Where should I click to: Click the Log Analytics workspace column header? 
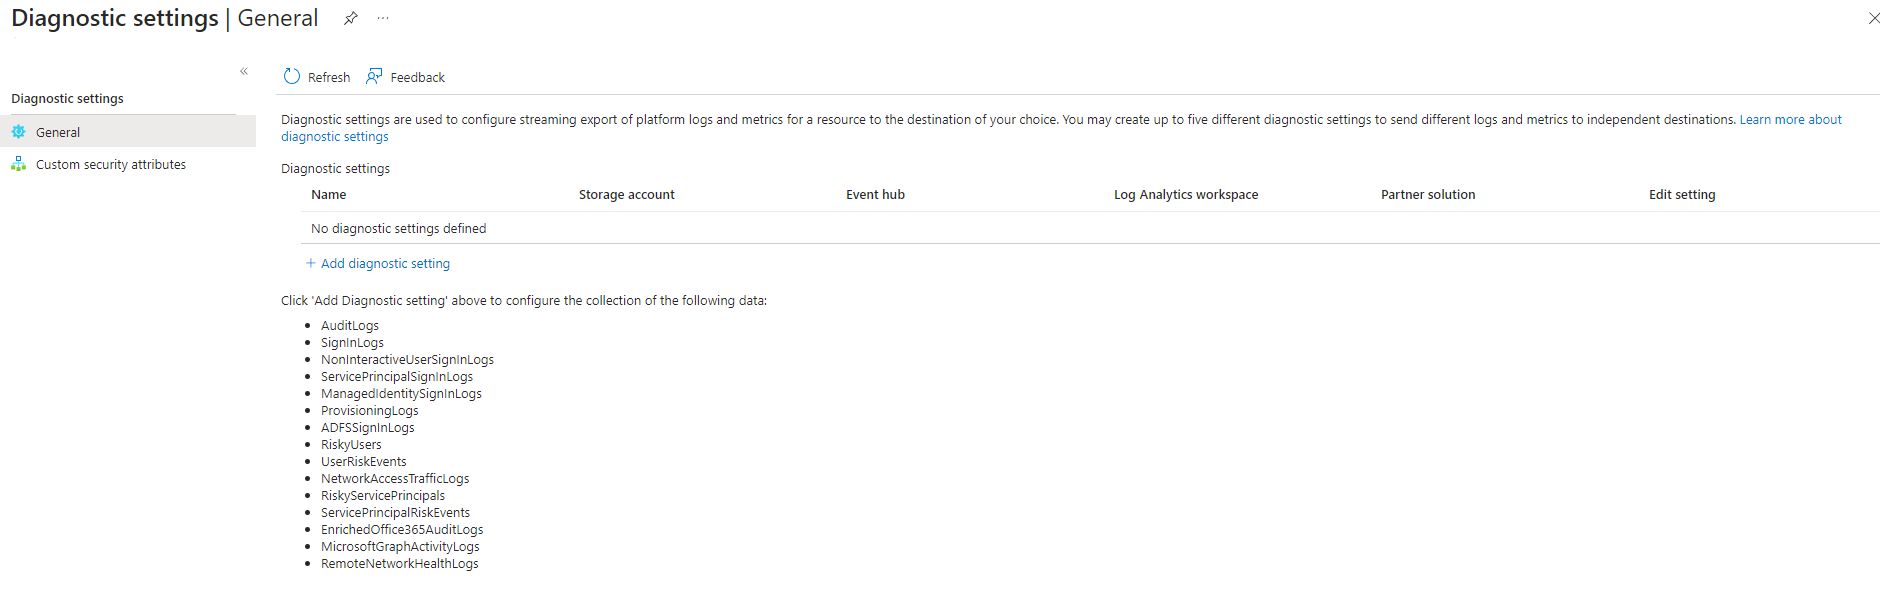[x=1186, y=194]
